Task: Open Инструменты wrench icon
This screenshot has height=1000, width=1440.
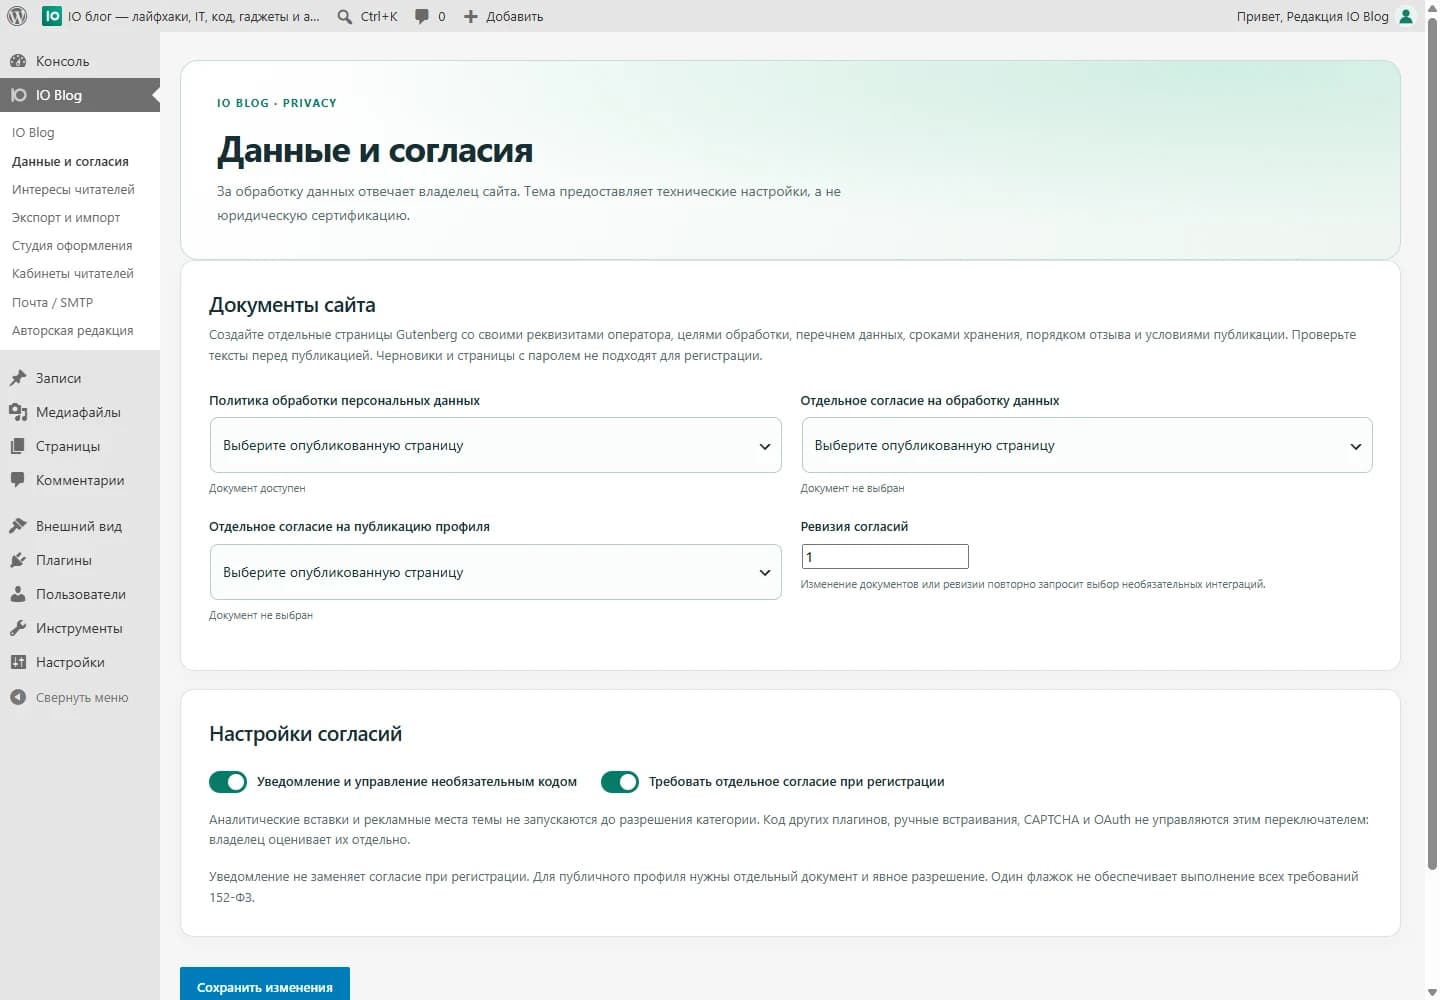Action: pyautogui.click(x=18, y=628)
